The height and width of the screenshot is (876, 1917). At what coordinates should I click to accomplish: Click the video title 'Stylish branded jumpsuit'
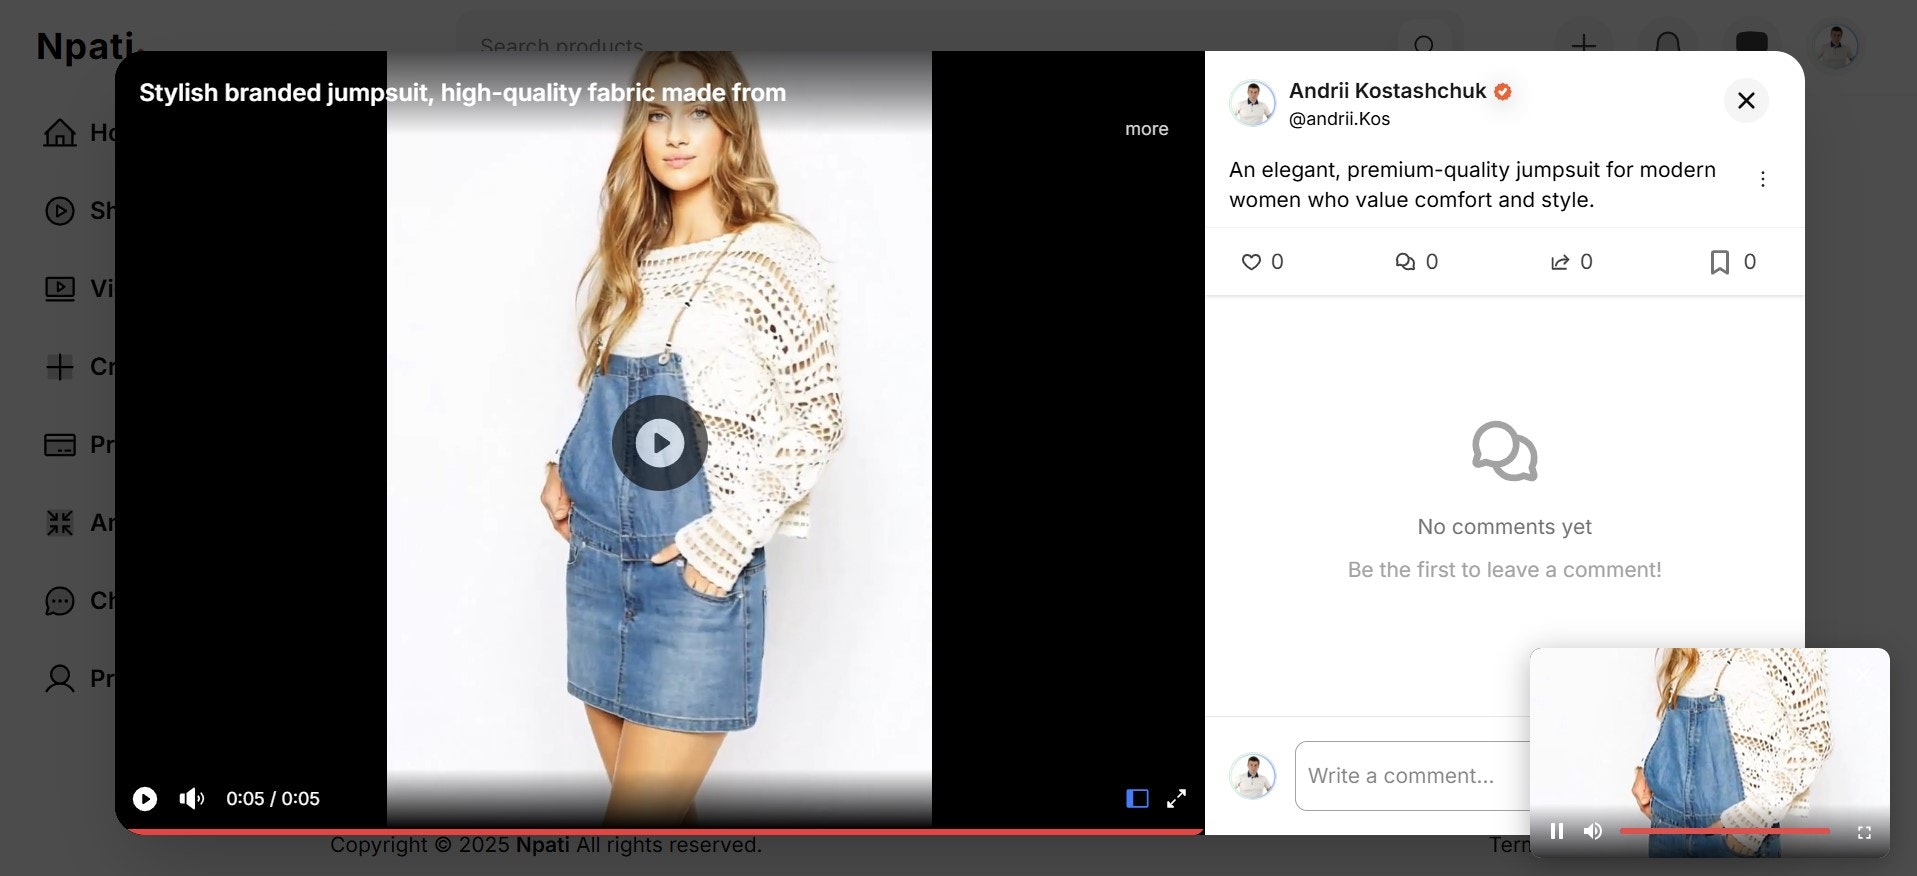463,93
